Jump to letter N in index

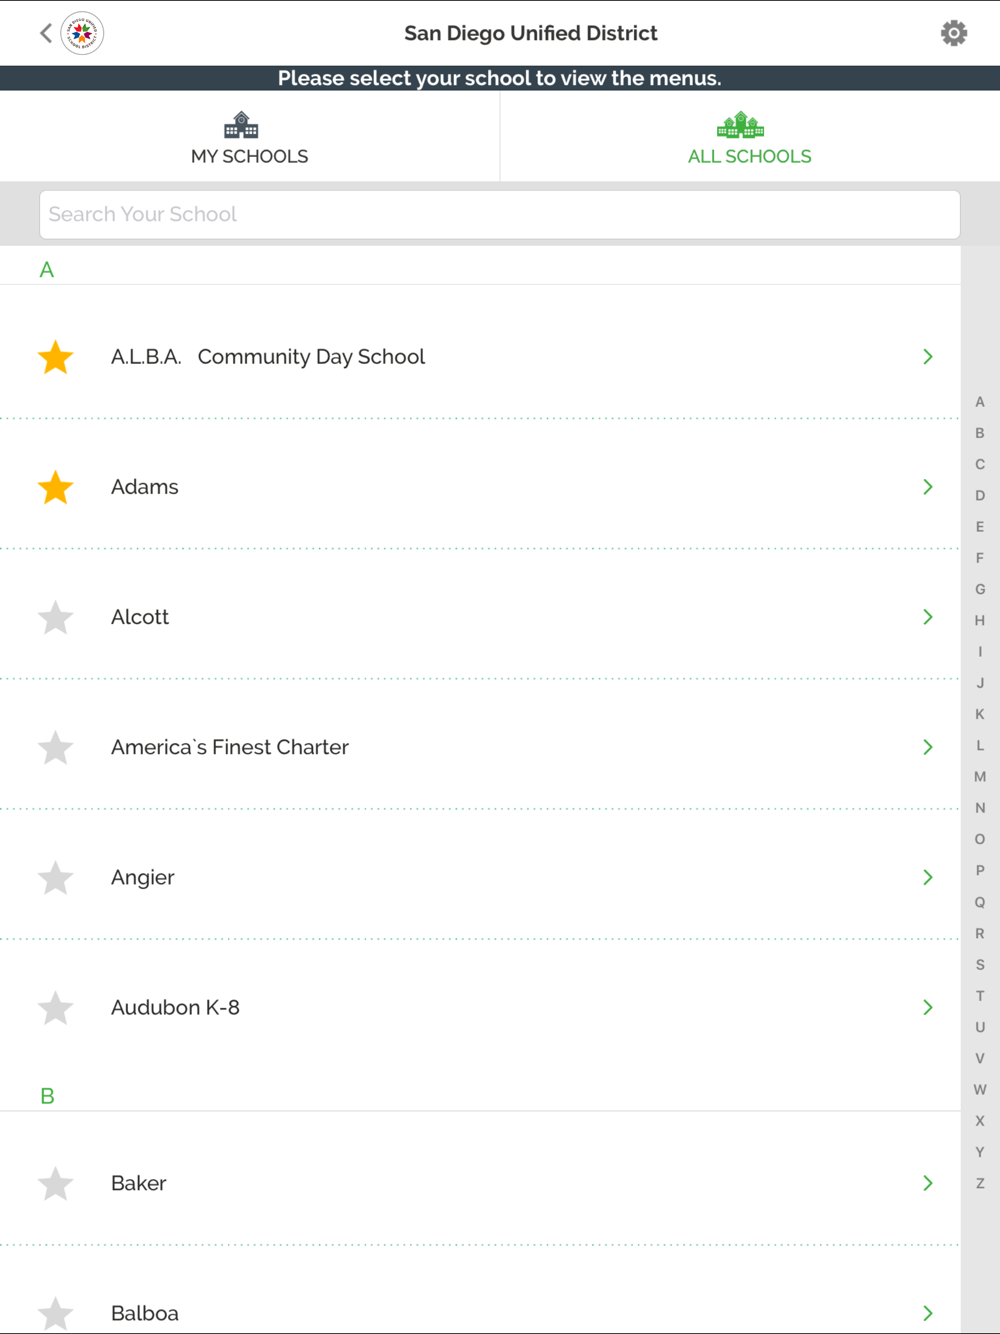point(980,808)
